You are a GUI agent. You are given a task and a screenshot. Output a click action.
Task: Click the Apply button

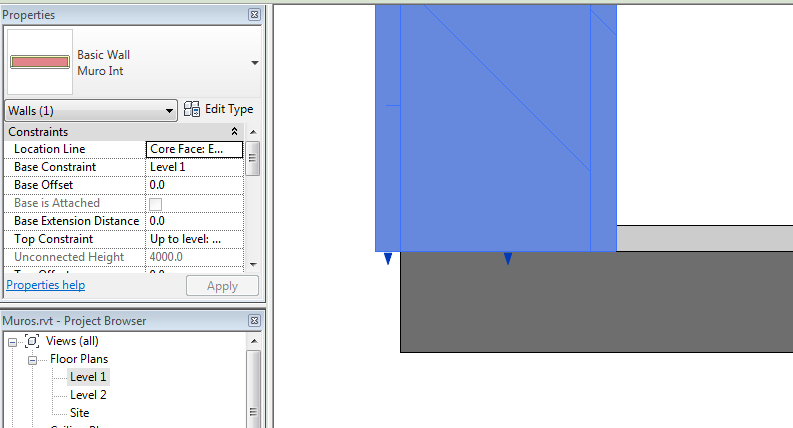[x=223, y=286]
